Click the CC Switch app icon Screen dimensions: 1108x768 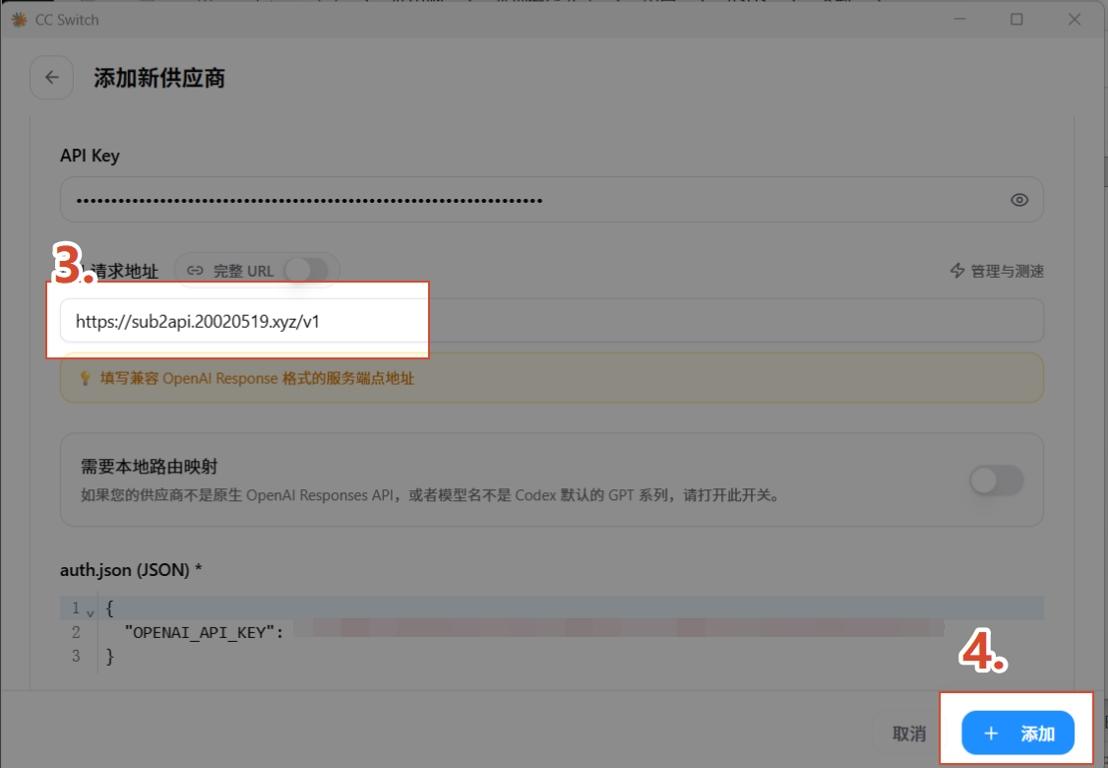[19, 20]
